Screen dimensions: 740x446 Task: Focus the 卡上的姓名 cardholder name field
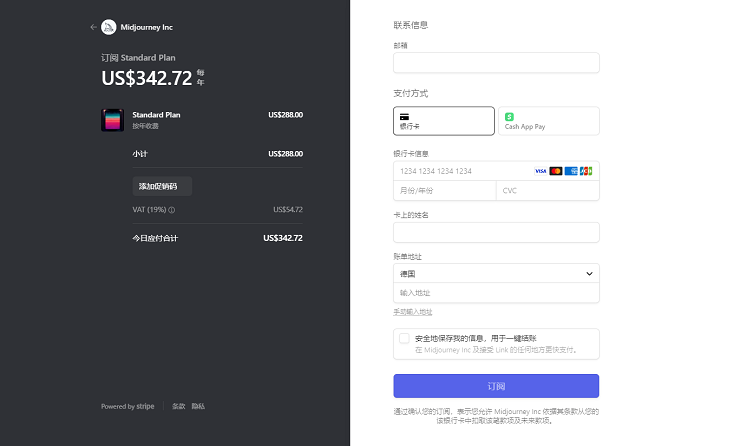pos(496,233)
